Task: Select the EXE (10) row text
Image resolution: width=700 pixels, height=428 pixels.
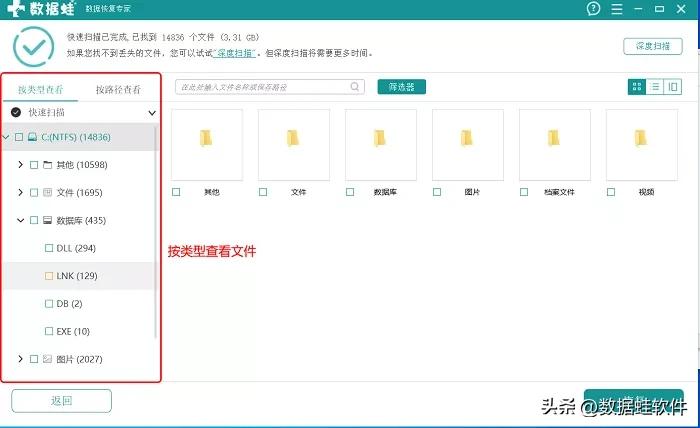Action: point(73,331)
